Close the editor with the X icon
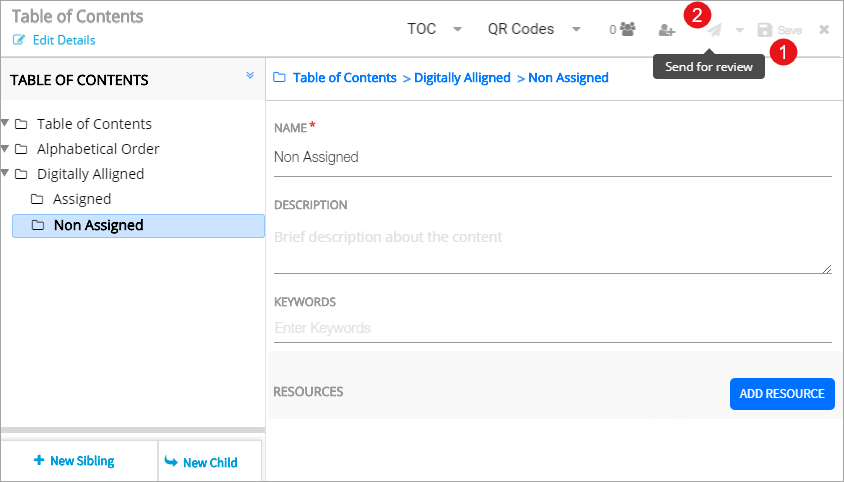This screenshot has width=844, height=482. 824,30
